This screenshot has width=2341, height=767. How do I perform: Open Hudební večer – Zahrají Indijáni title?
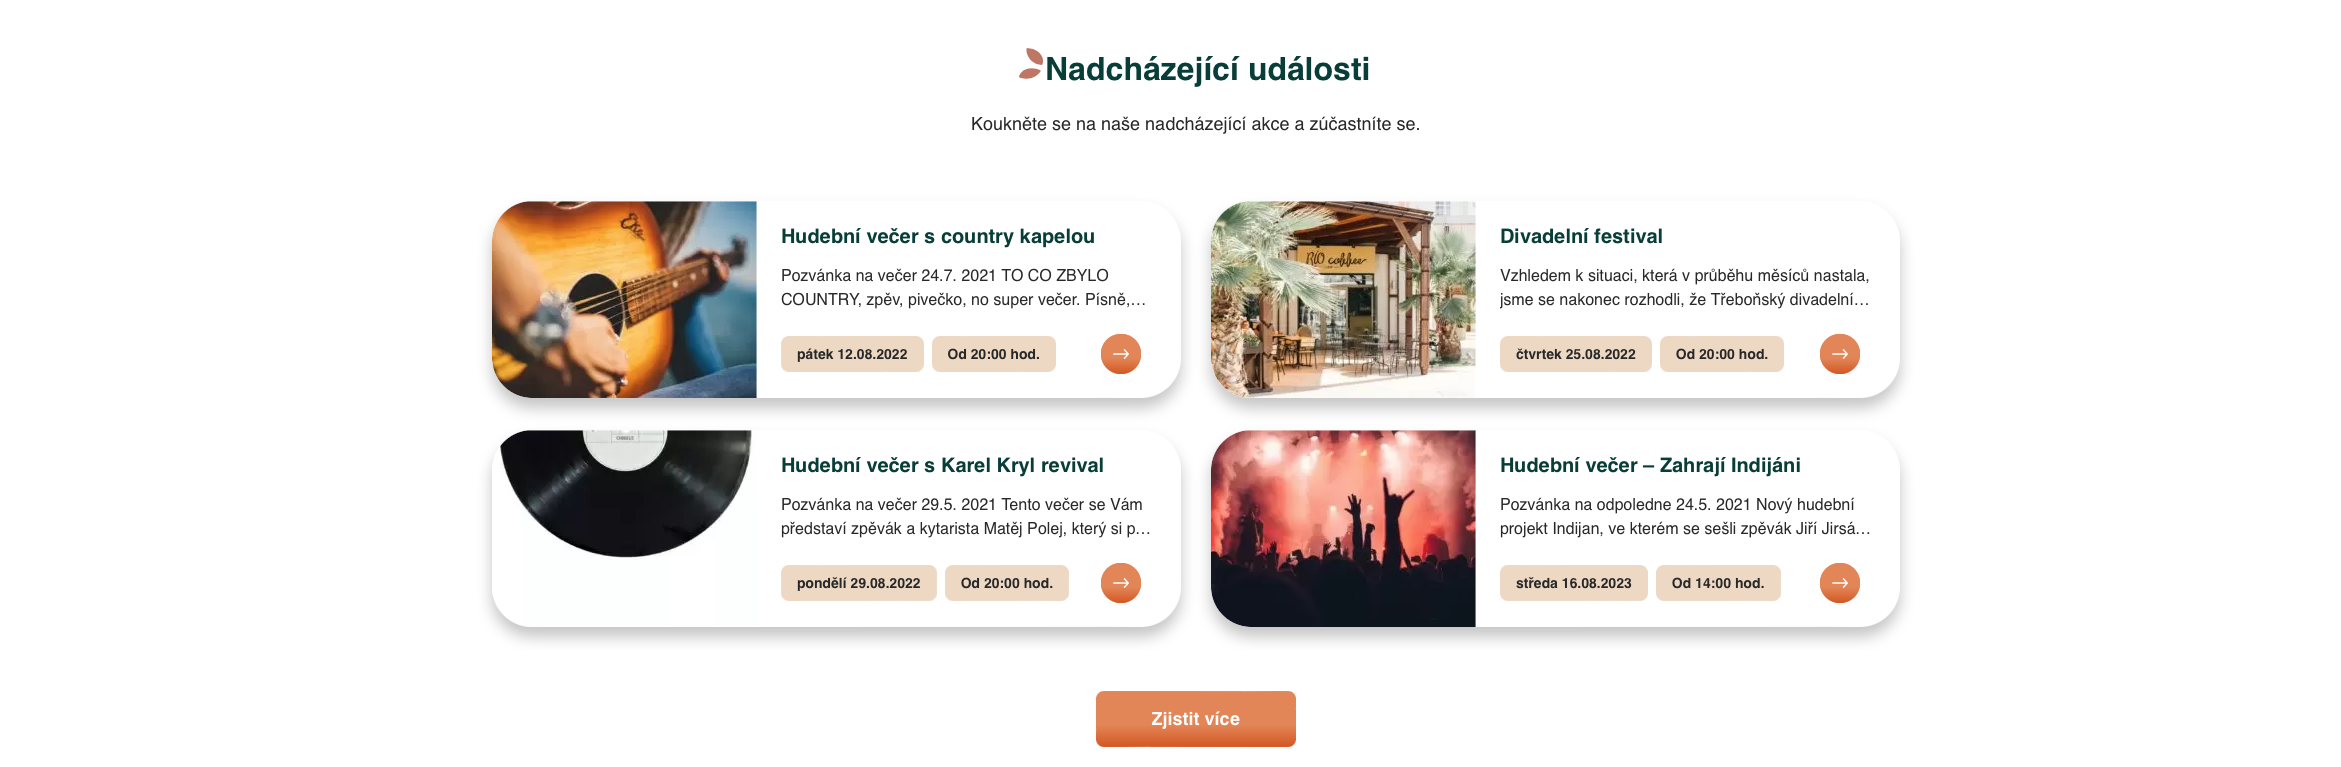tap(1650, 466)
